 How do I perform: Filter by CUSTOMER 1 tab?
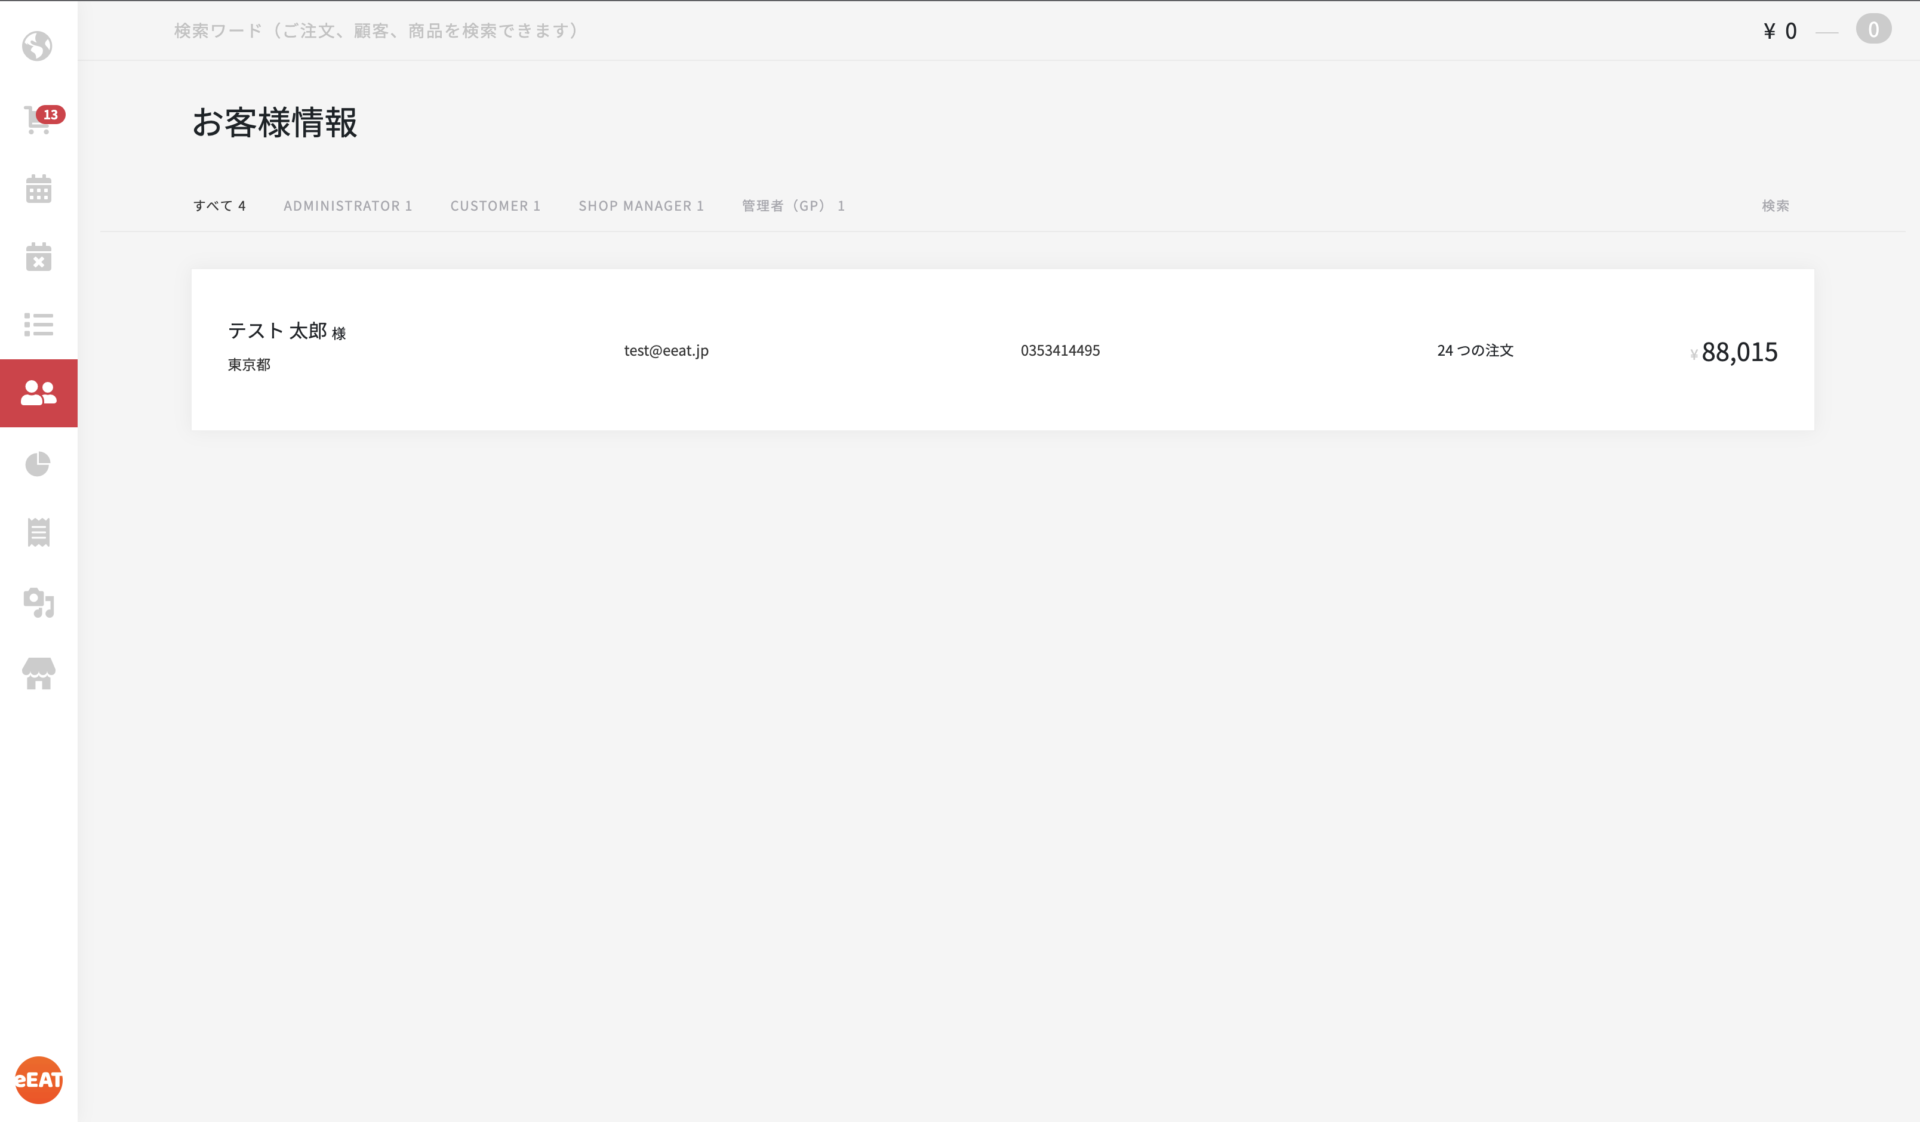click(x=495, y=206)
